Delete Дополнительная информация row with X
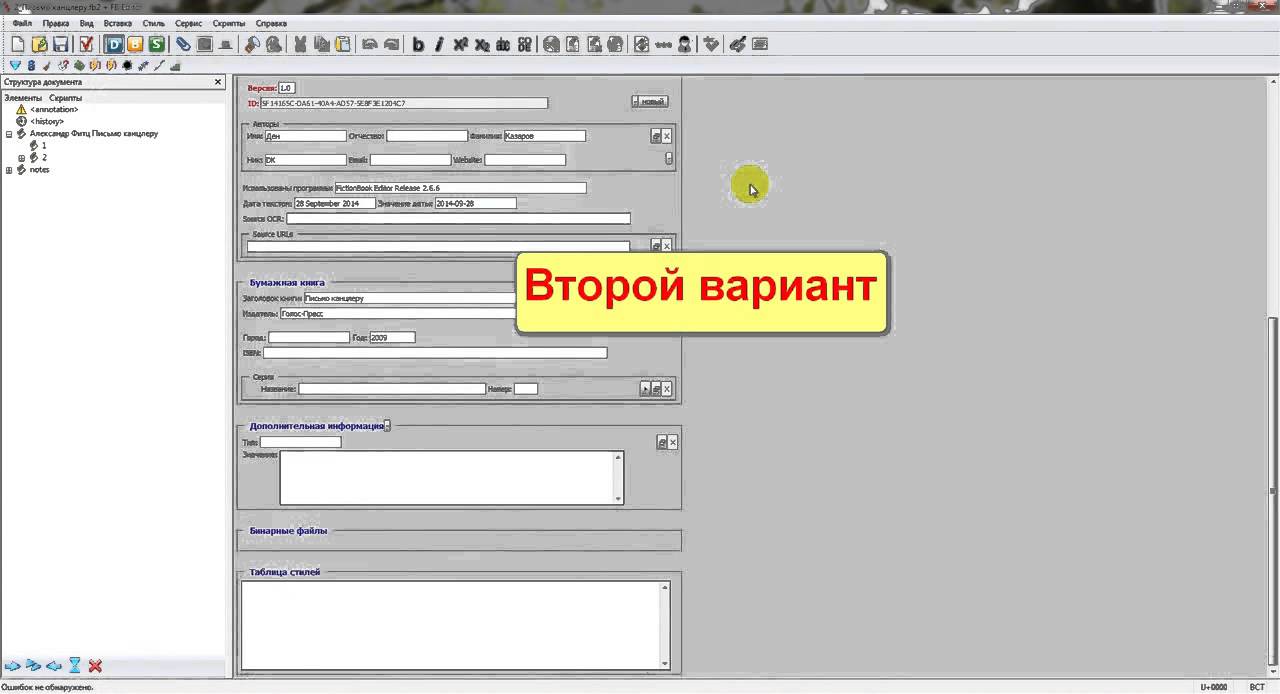 coord(672,442)
